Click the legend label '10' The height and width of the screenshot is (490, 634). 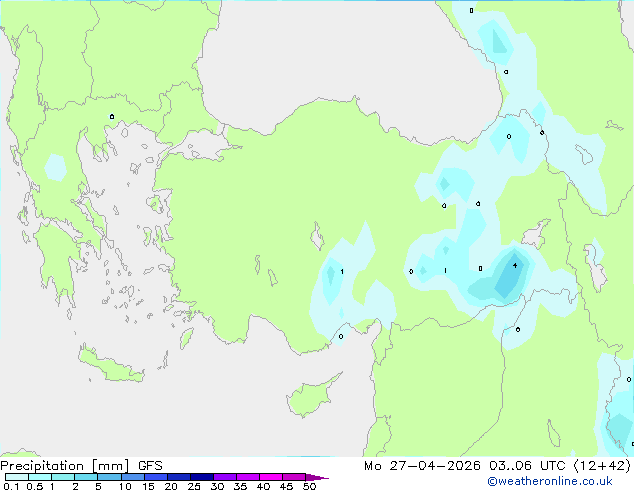[x=125, y=486]
